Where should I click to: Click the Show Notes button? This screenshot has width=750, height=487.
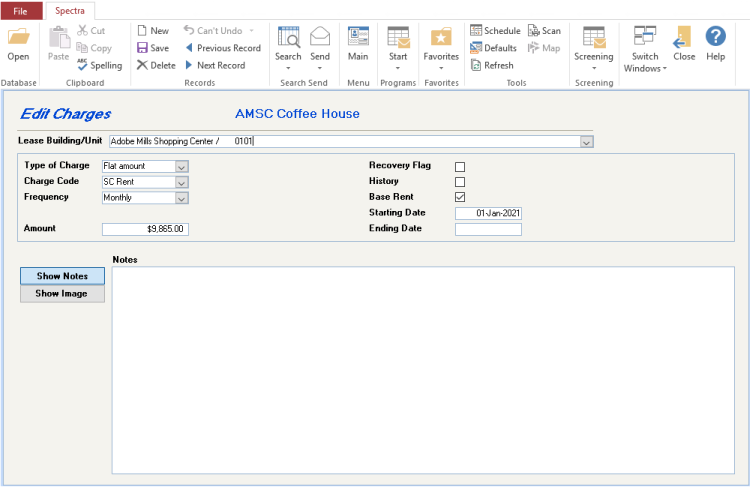click(x=62, y=276)
